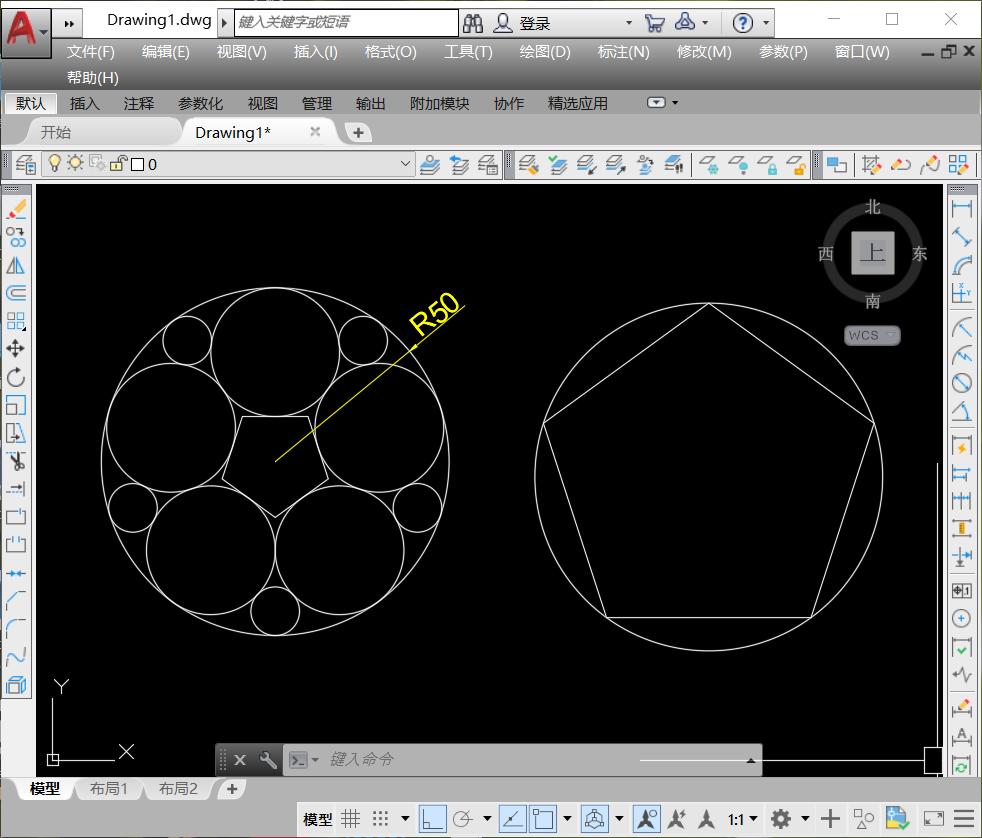Open the layer selection dropdown

pos(404,163)
